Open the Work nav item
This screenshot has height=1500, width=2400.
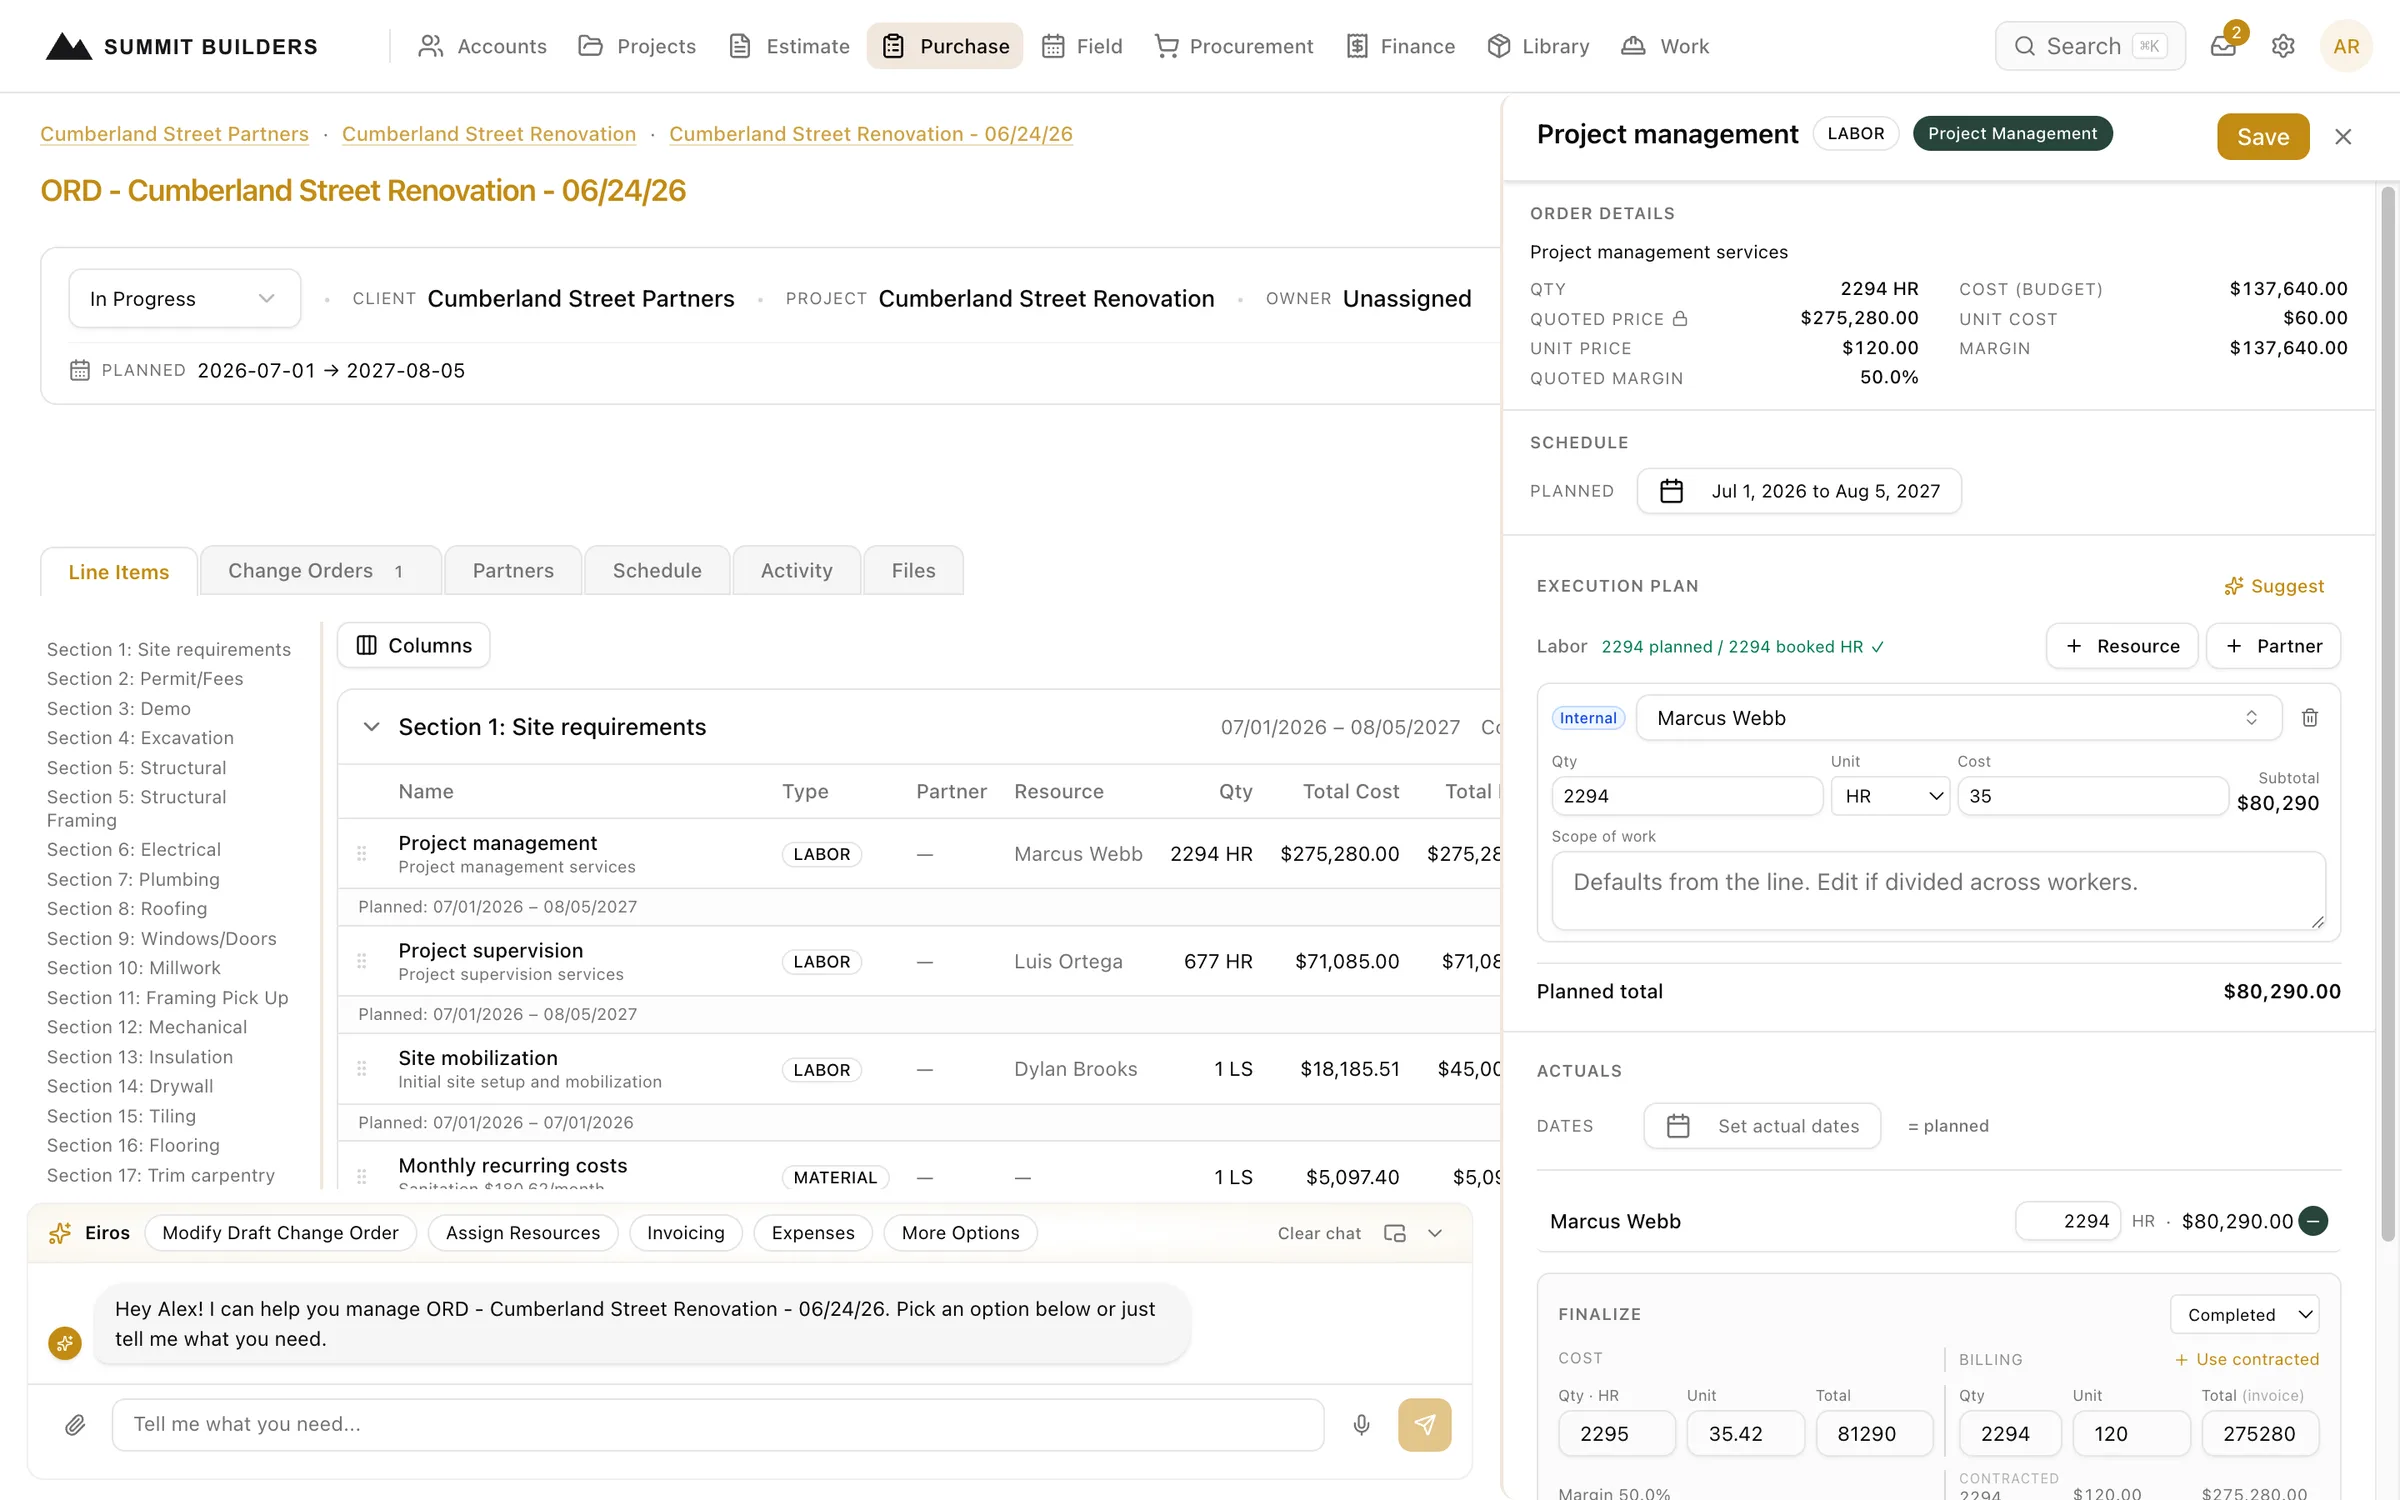point(1665,46)
